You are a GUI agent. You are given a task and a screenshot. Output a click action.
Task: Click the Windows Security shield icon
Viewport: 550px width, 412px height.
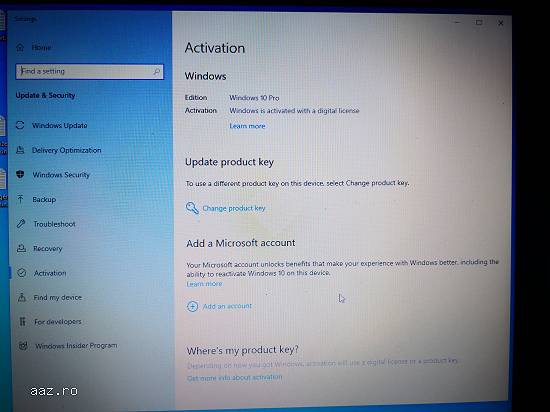click(x=20, y=174)
